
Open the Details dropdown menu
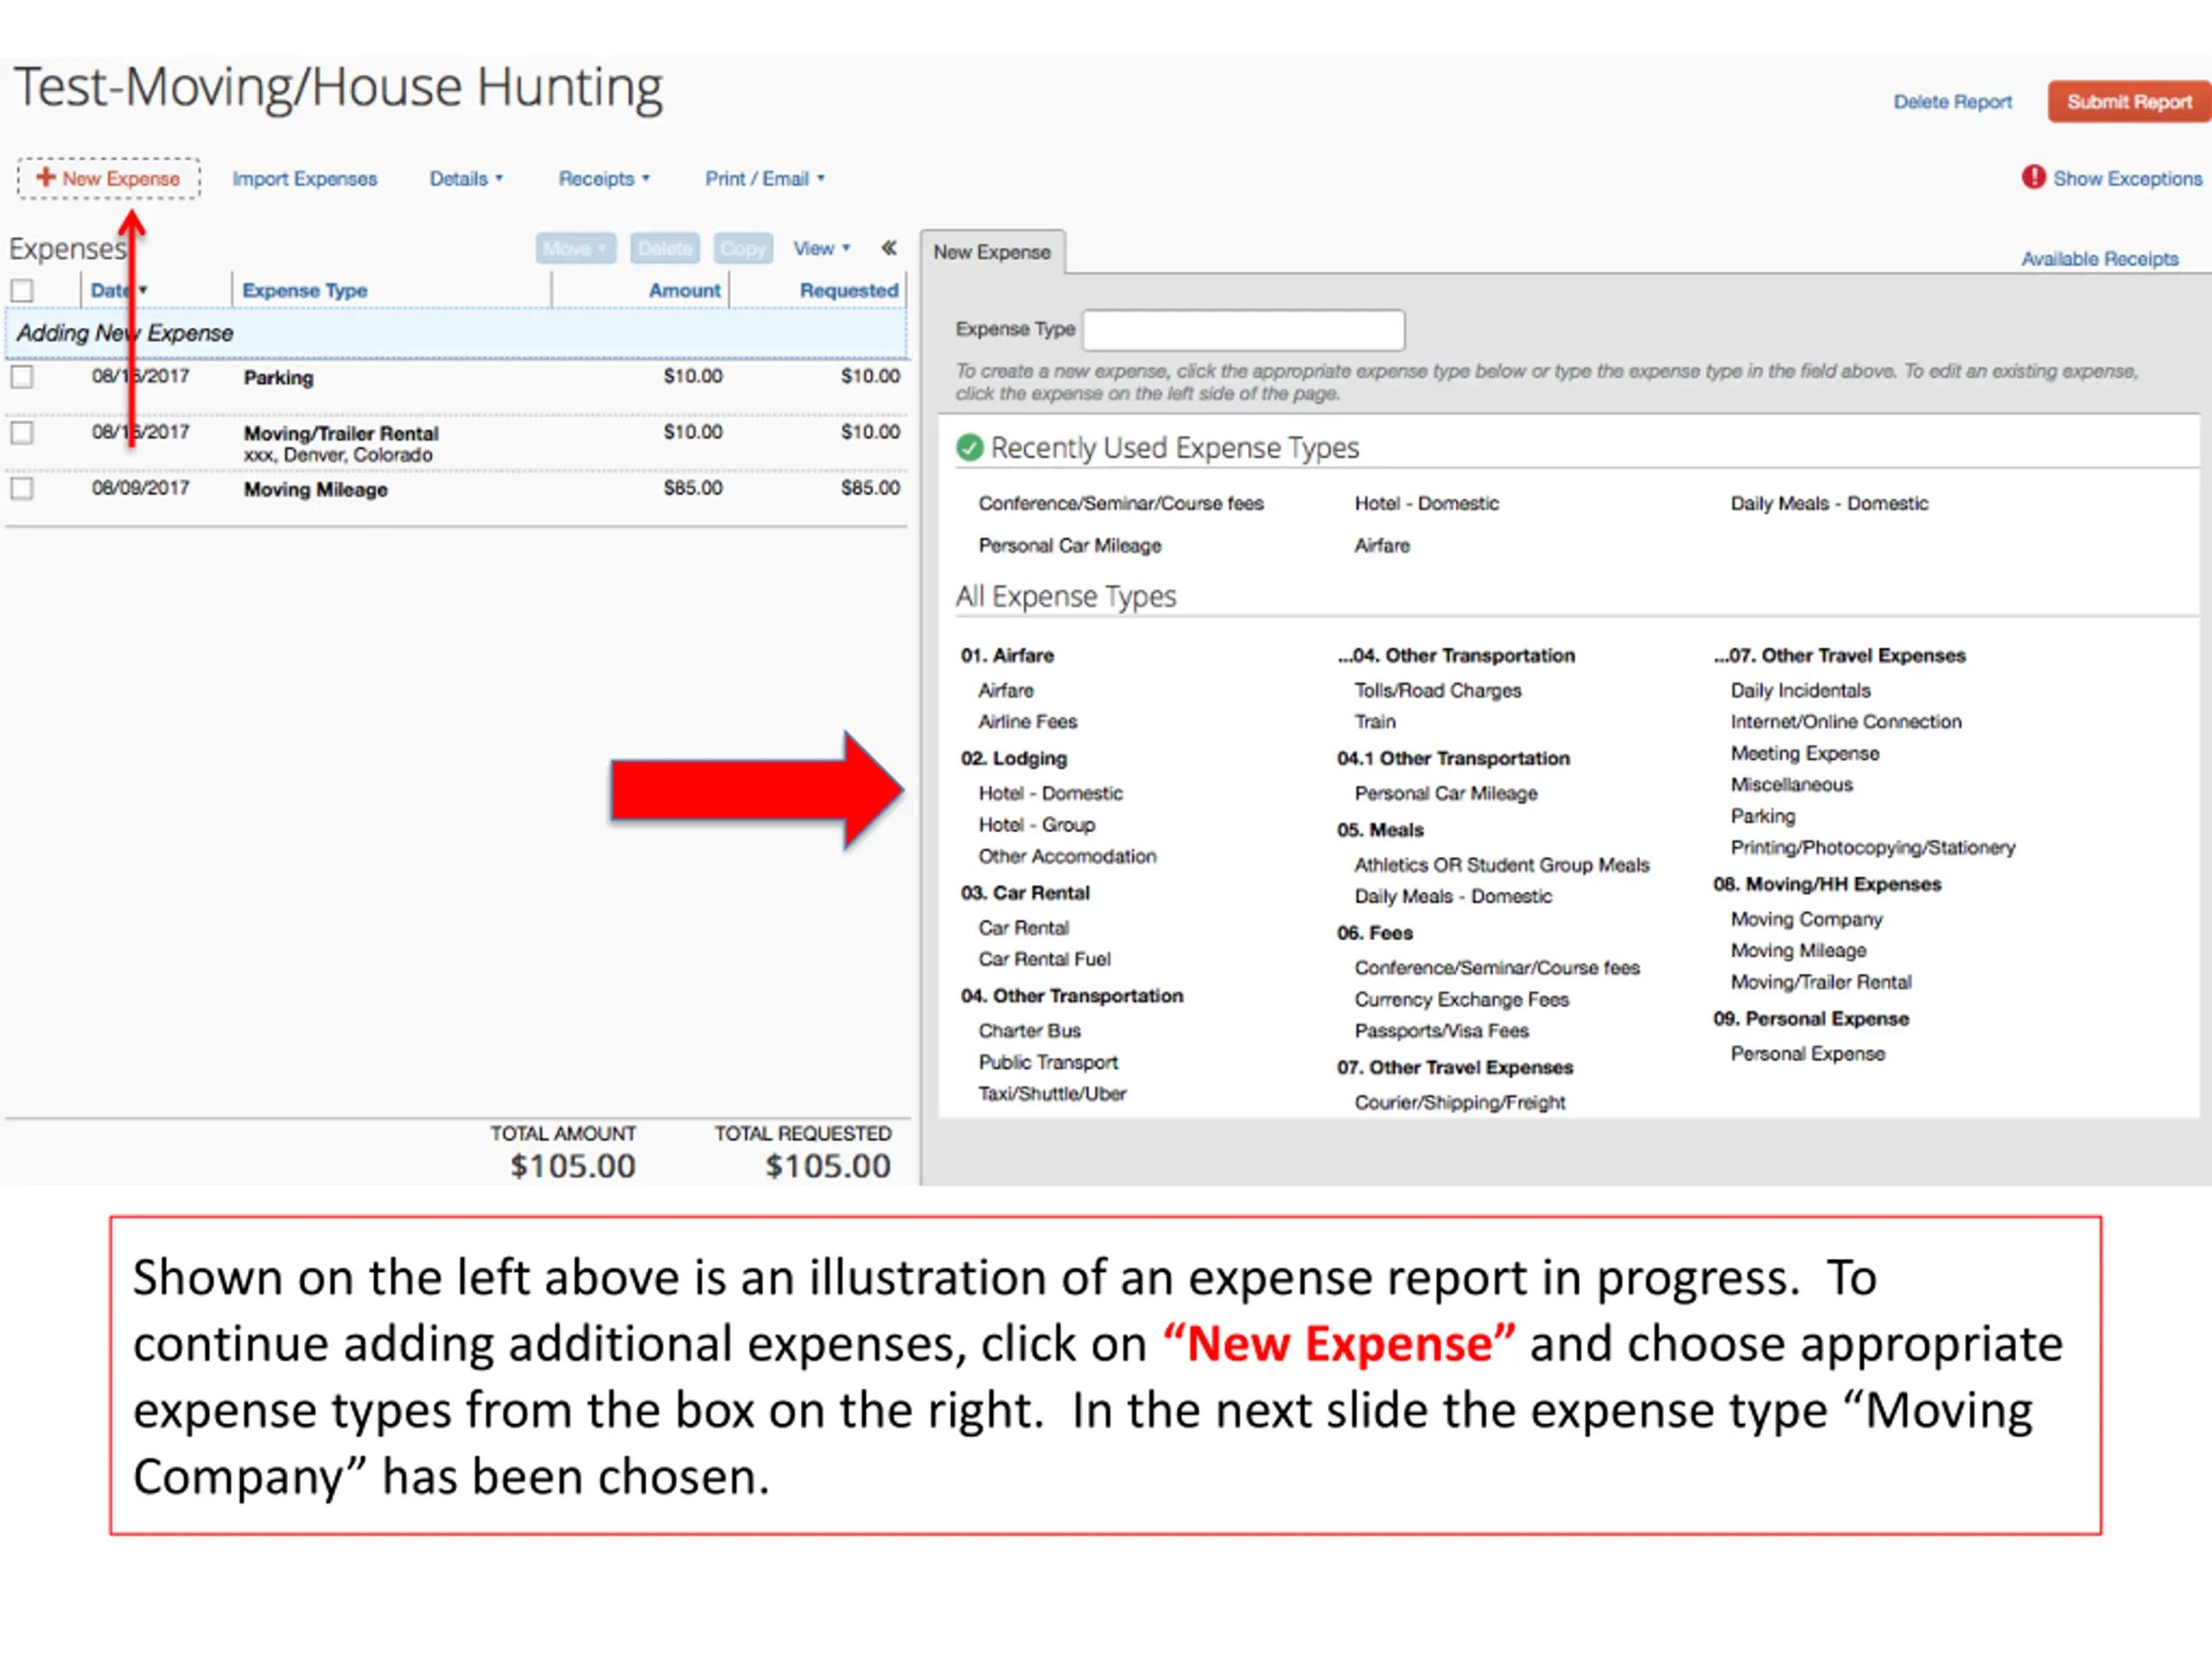[x=465, y=179]
